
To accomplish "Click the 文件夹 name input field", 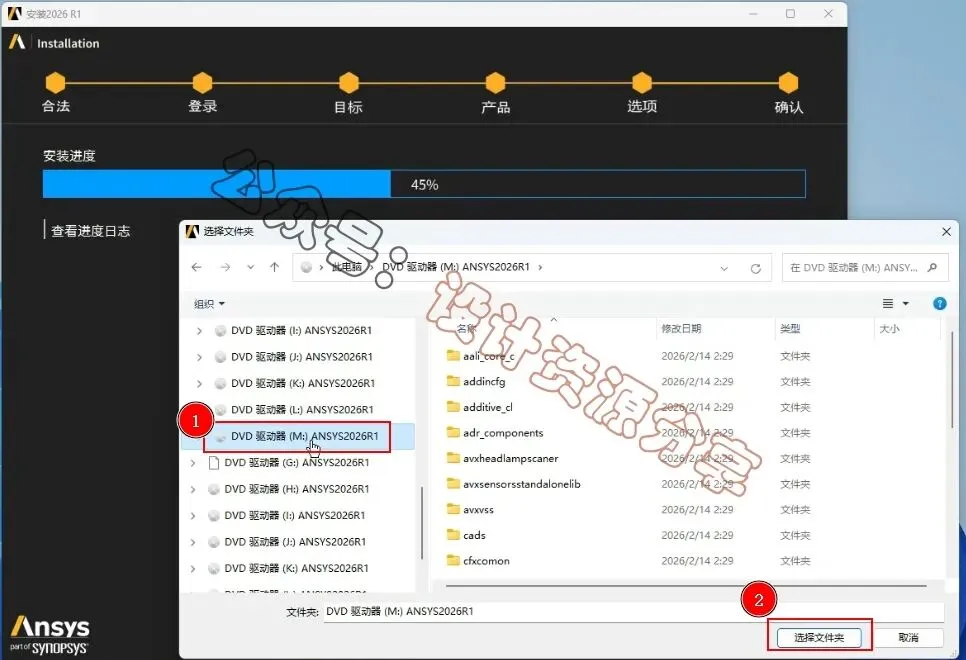I will click(x=633, y=611).
